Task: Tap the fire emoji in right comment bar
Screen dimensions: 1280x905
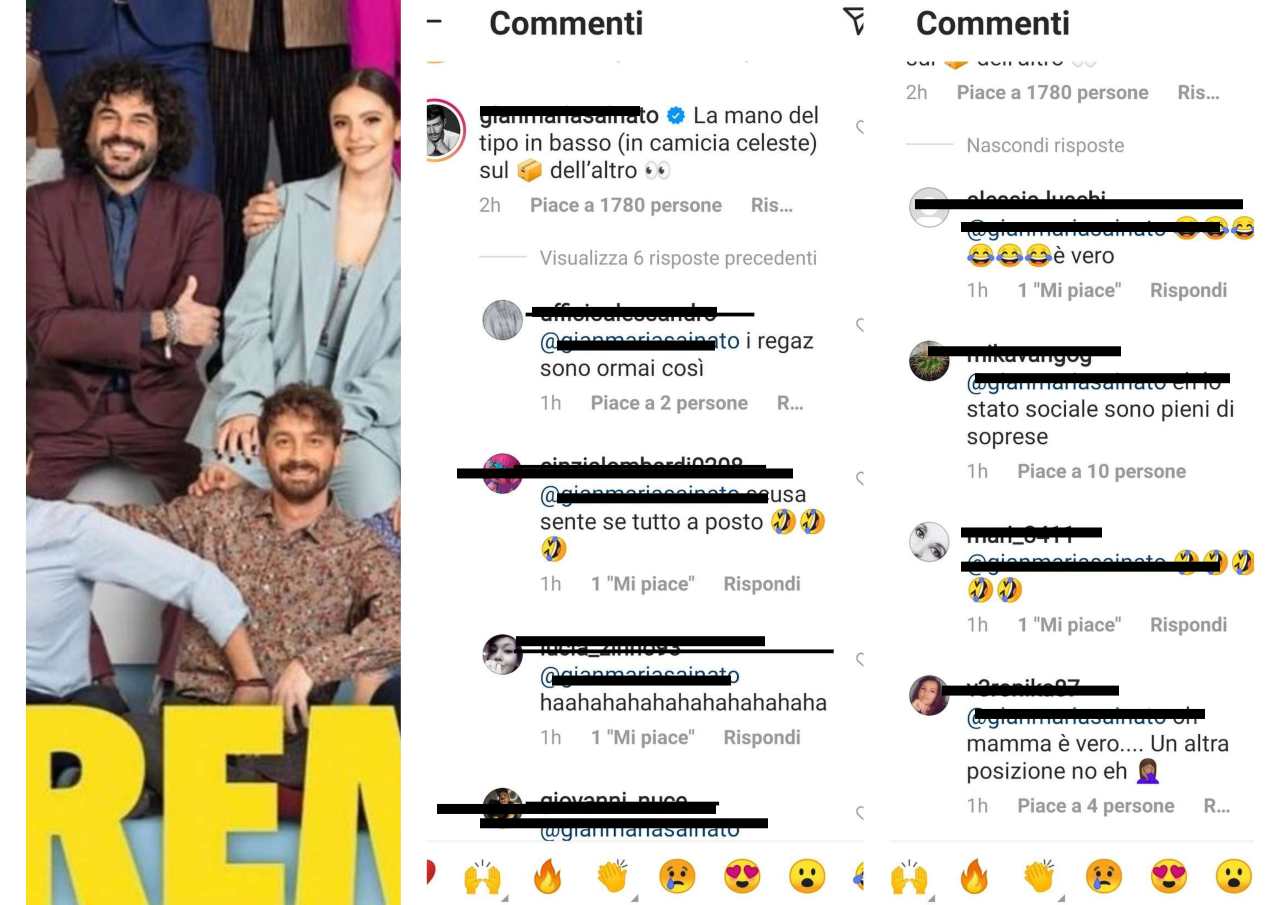Action: tap(974, 877)
